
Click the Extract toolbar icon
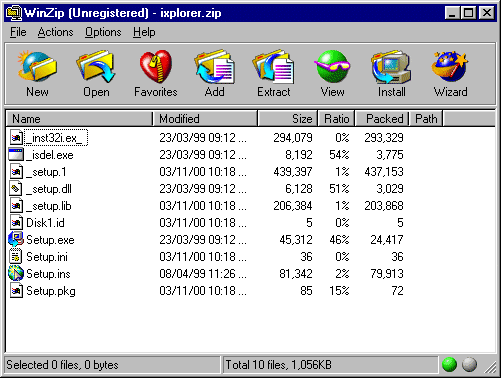[273, 66]
